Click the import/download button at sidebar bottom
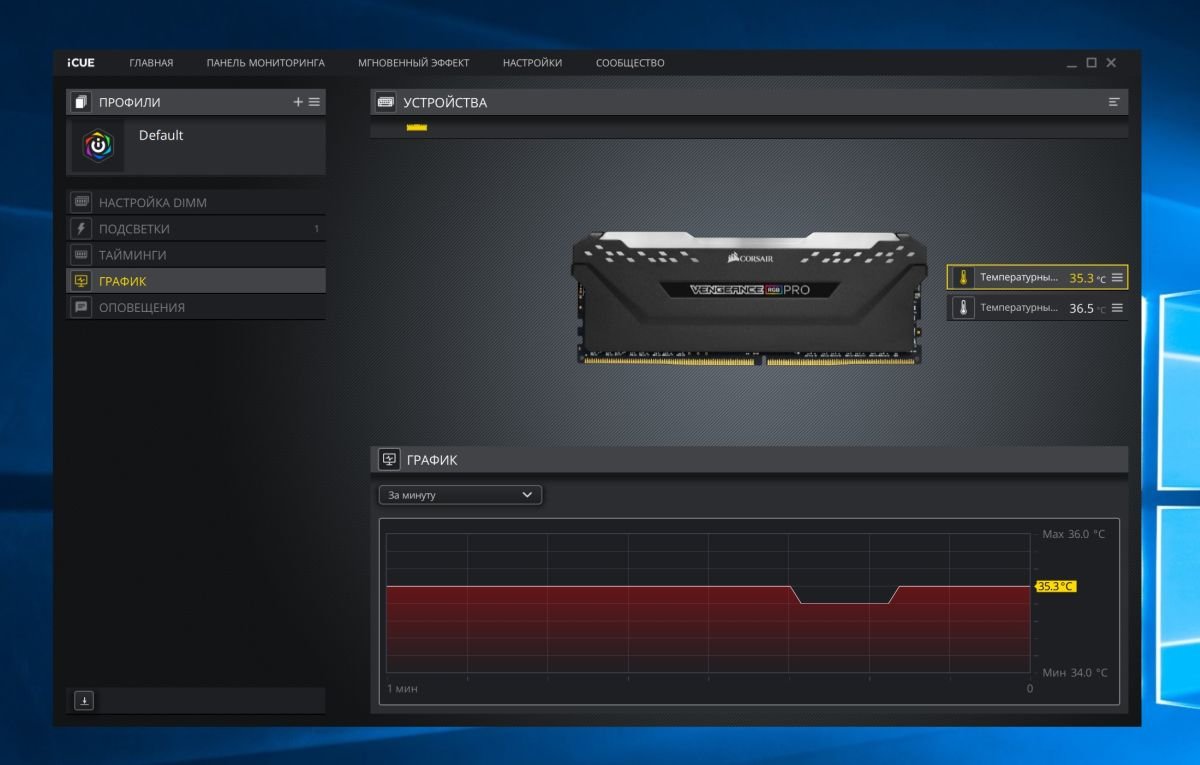Viewport: 1200px width, 765px height. [84, 701]
